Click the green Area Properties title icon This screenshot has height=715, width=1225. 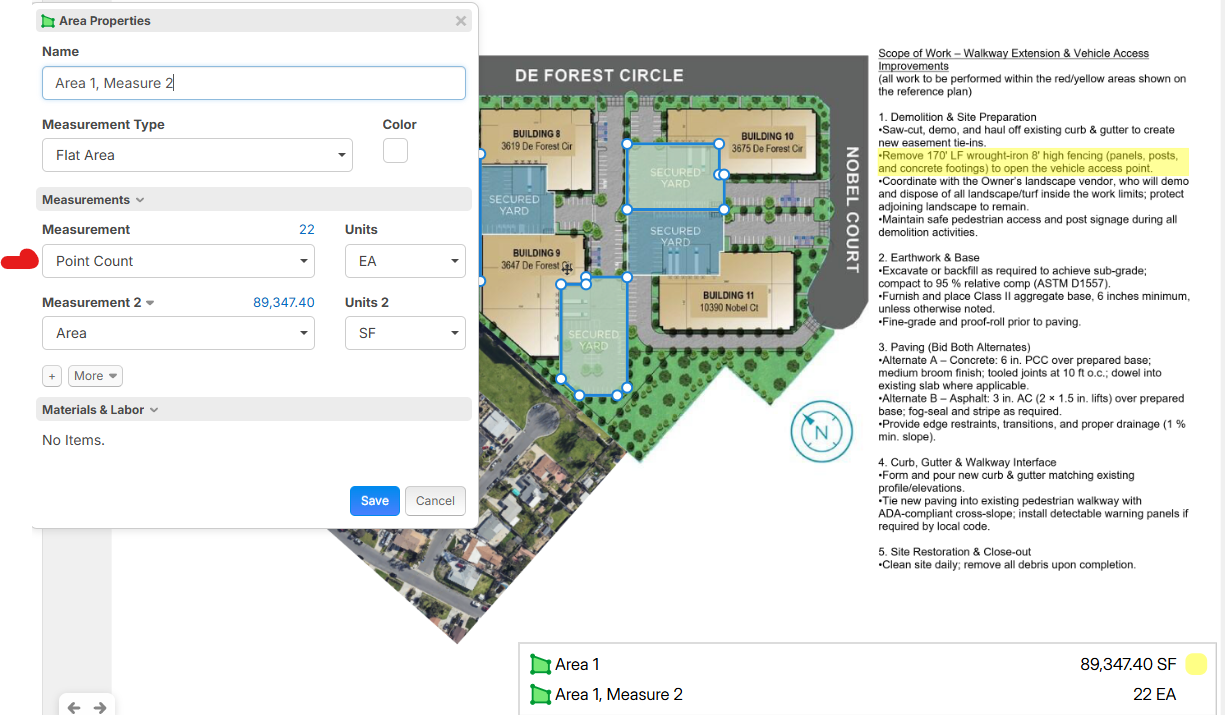pyautogui.click(x=48, y=21)
